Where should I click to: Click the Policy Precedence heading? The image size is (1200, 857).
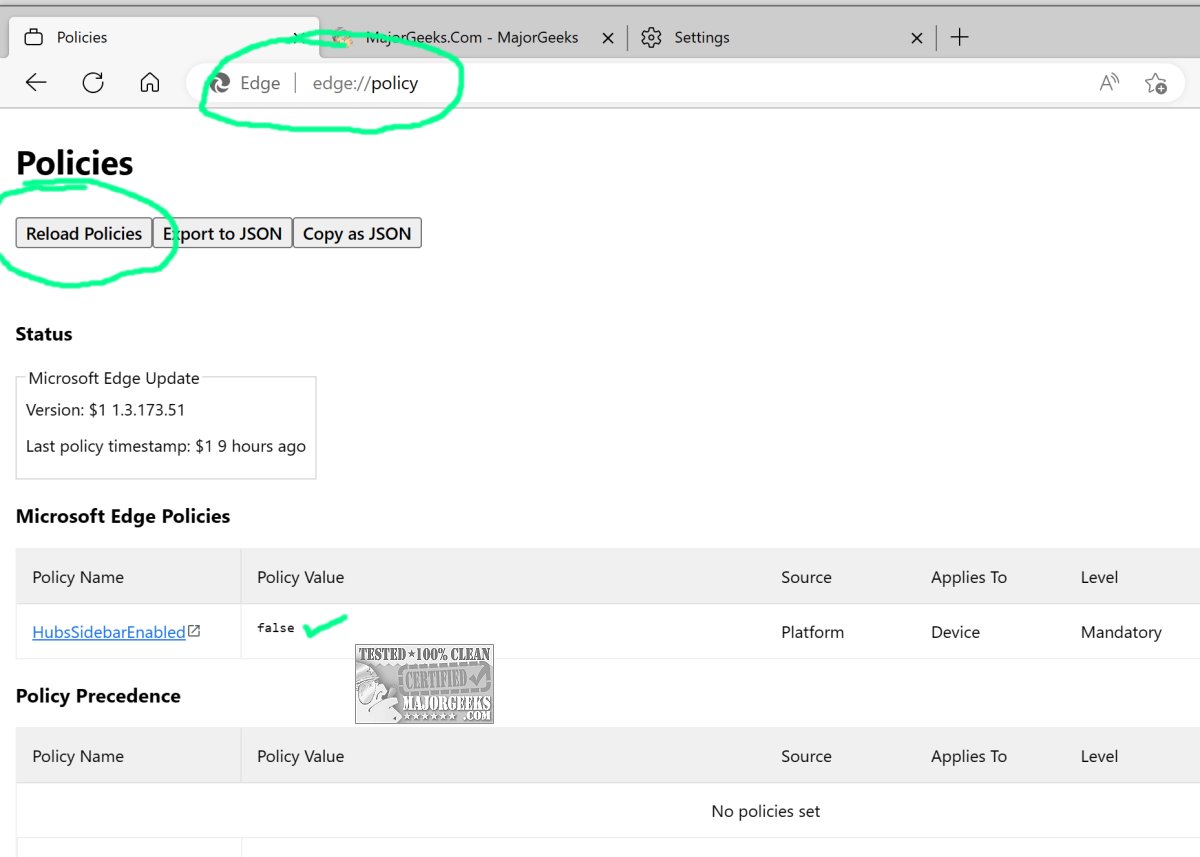[x=98, y=696]
